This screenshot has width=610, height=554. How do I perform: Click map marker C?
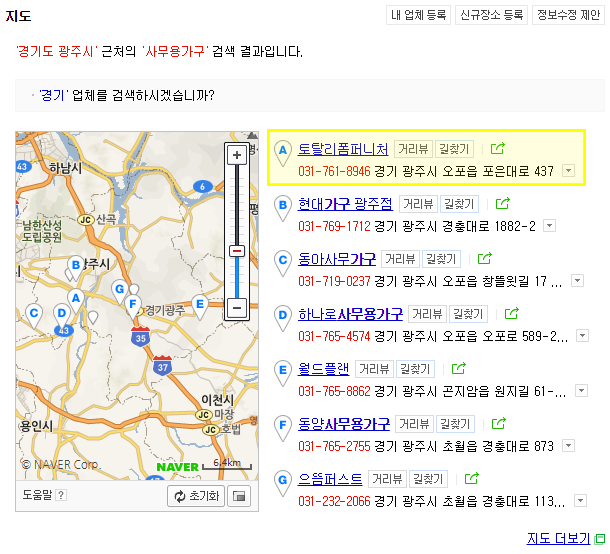[x=34, y=315]
